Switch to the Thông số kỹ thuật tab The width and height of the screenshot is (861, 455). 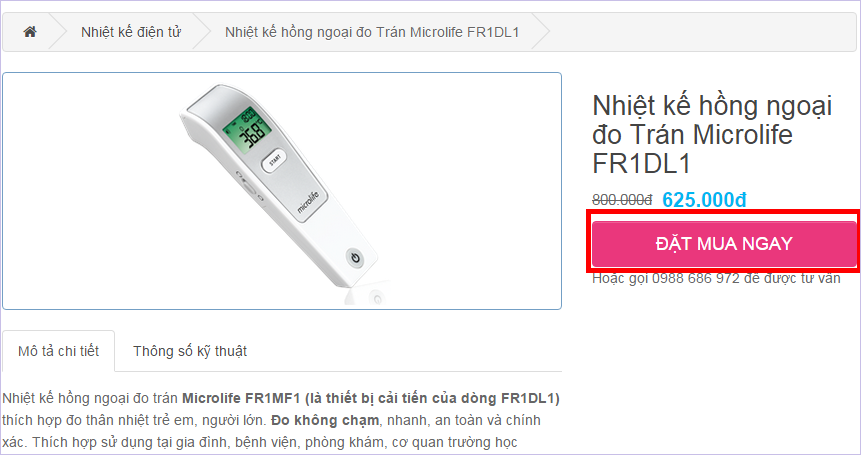(190, 351)
